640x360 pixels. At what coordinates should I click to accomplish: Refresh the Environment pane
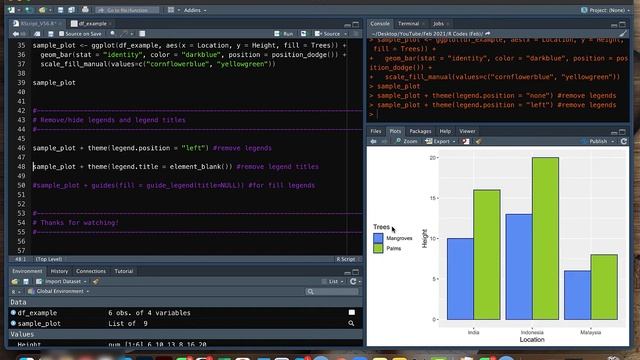353,282
